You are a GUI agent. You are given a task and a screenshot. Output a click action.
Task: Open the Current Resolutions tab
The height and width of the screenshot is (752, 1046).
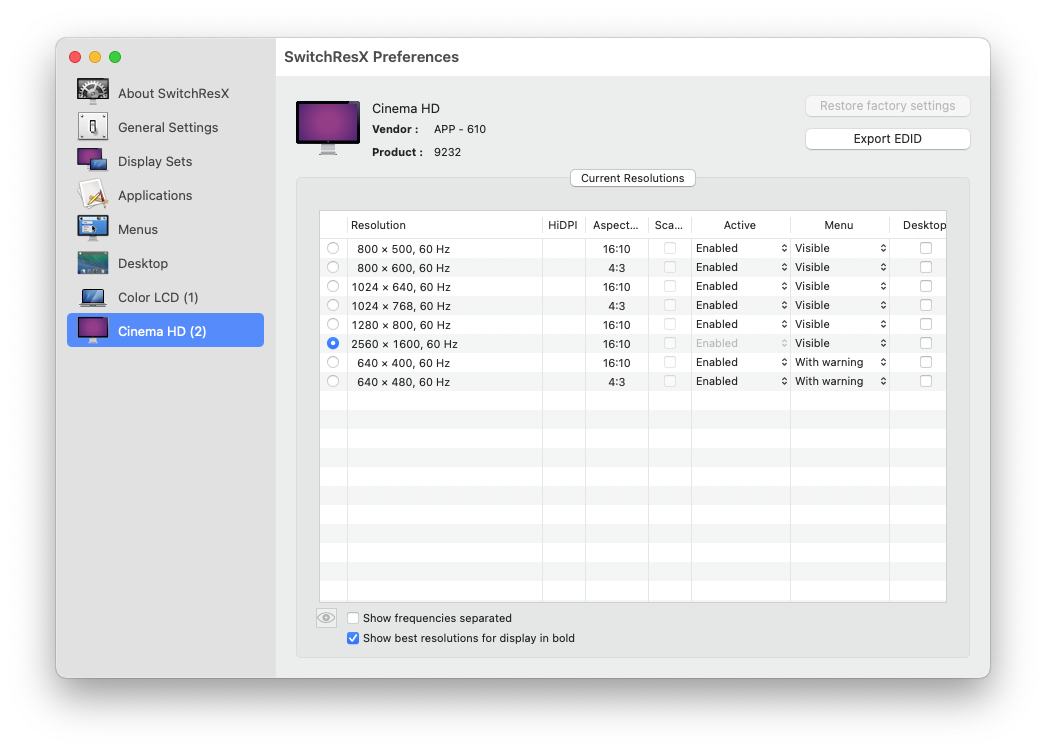[x=632, y=178]
